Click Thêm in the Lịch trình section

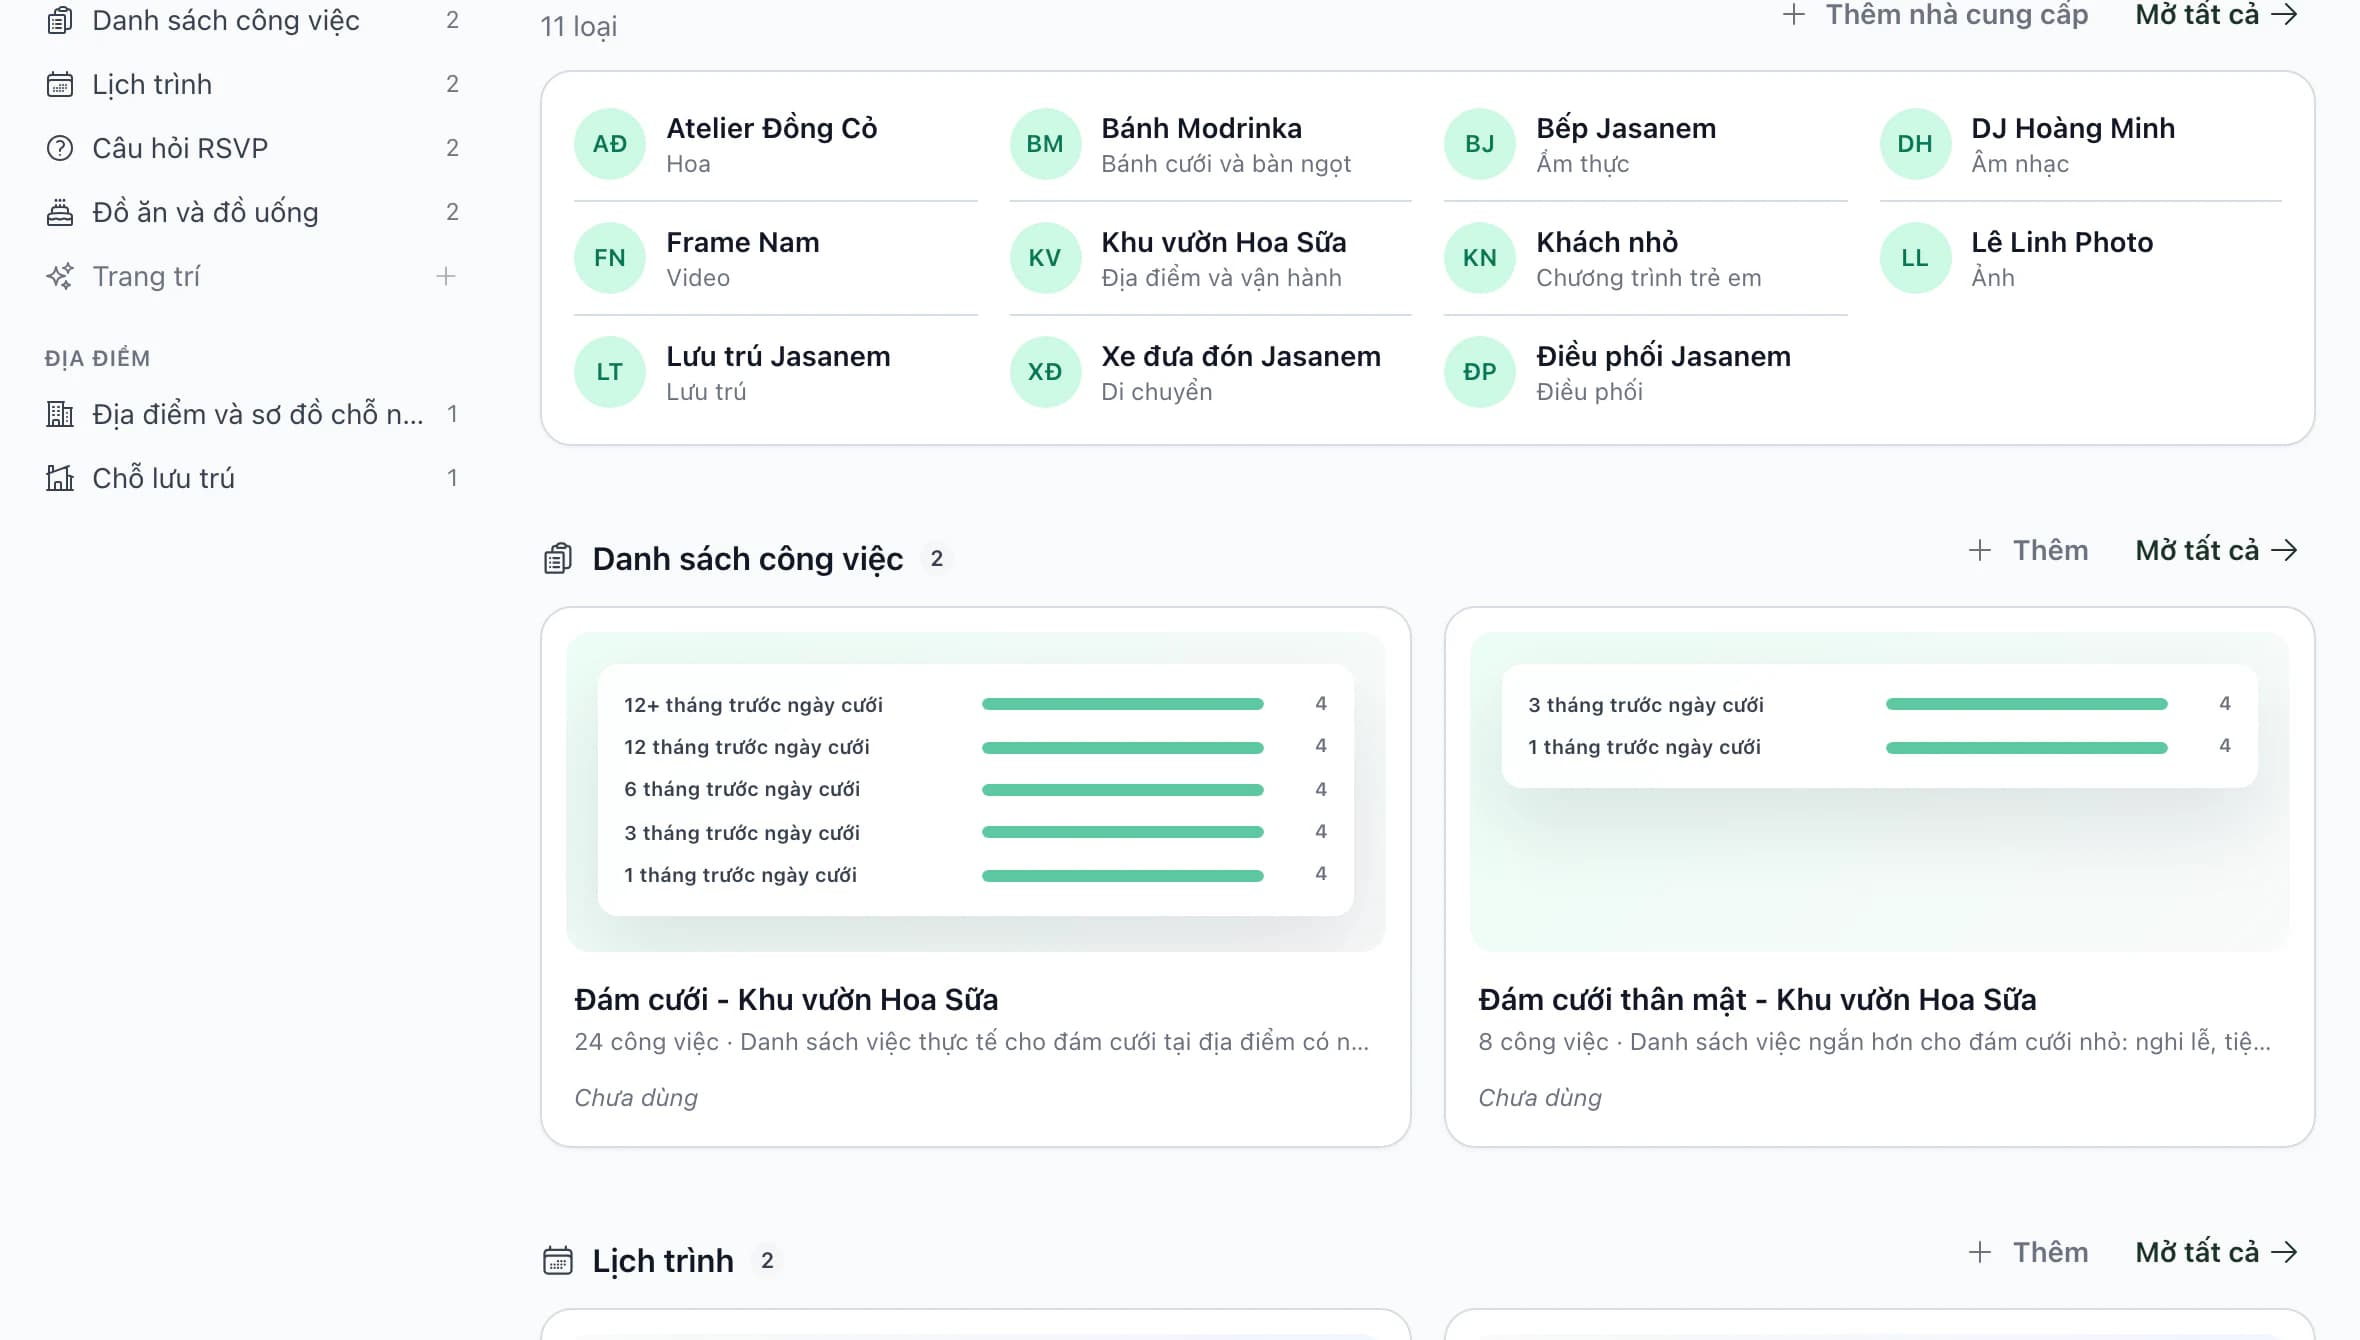tap(2028, 1252)
